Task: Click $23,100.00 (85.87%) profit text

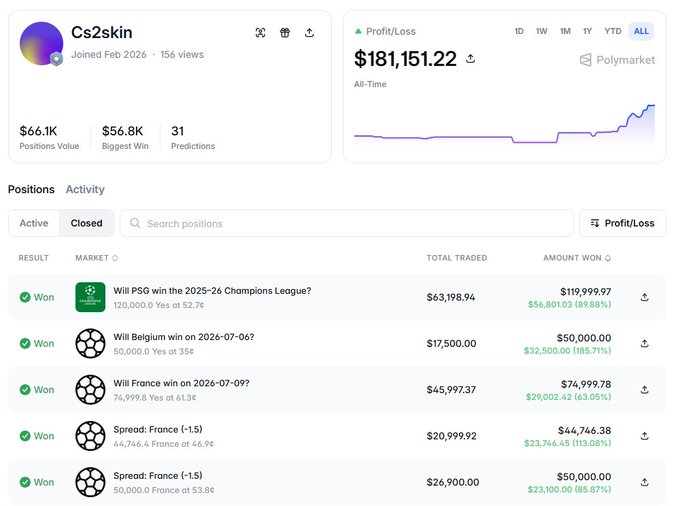Action: 569,489
